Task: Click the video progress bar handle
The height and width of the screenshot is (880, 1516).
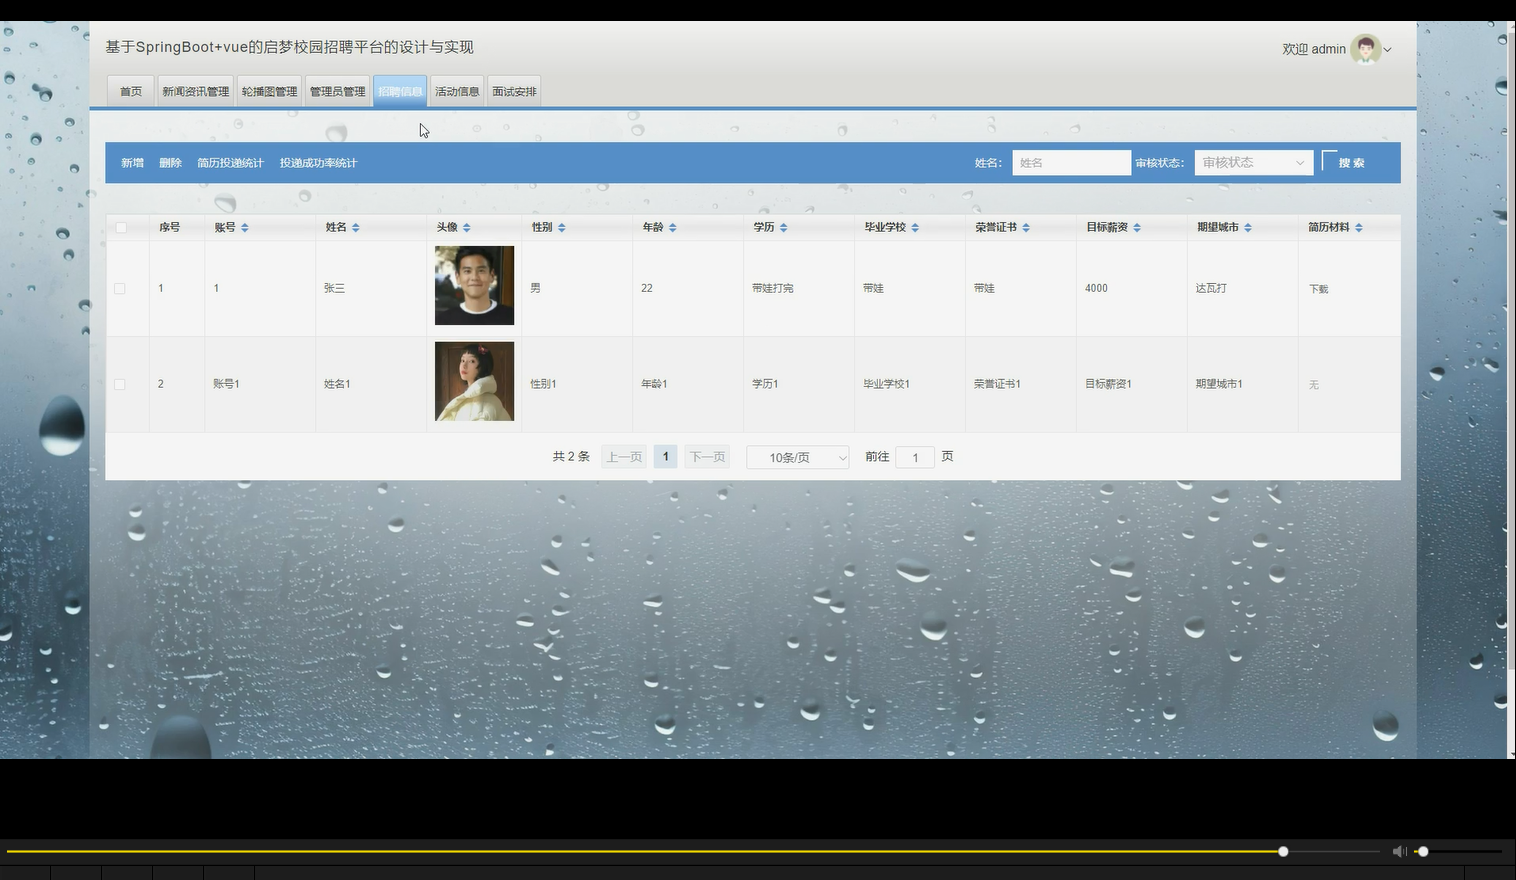Action: pos(1283,851)
